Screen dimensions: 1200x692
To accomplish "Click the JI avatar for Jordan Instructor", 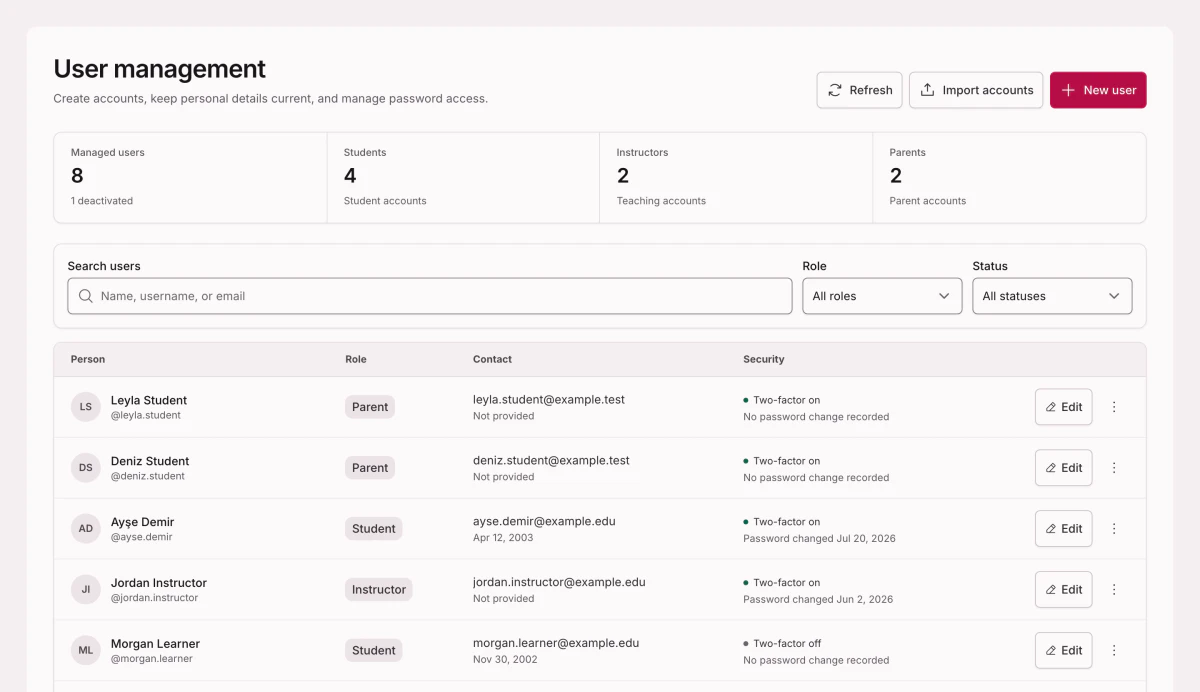I will pos(86,590).
